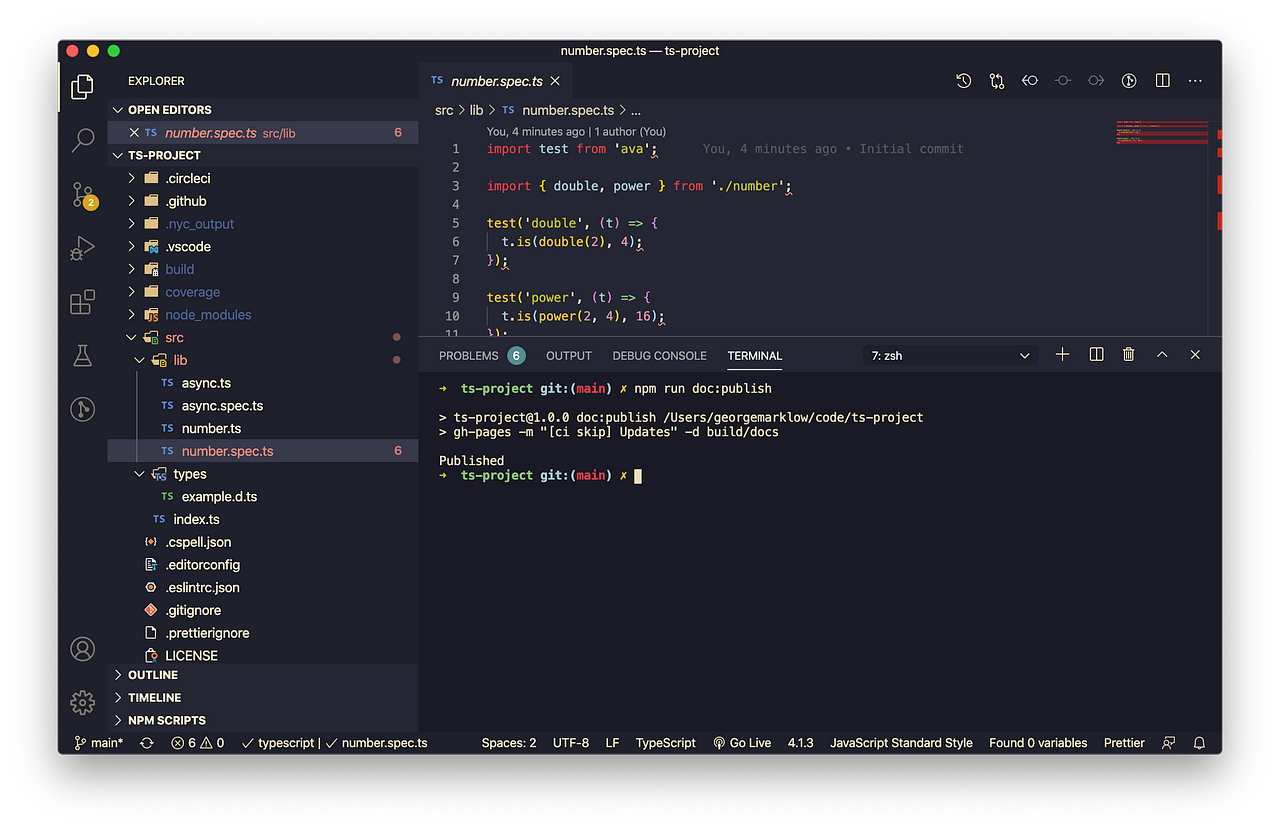The image size is (1280, 831).
Task: Switch to the DEBUG CONSOLE tab
Action: [x=659, y=355]
